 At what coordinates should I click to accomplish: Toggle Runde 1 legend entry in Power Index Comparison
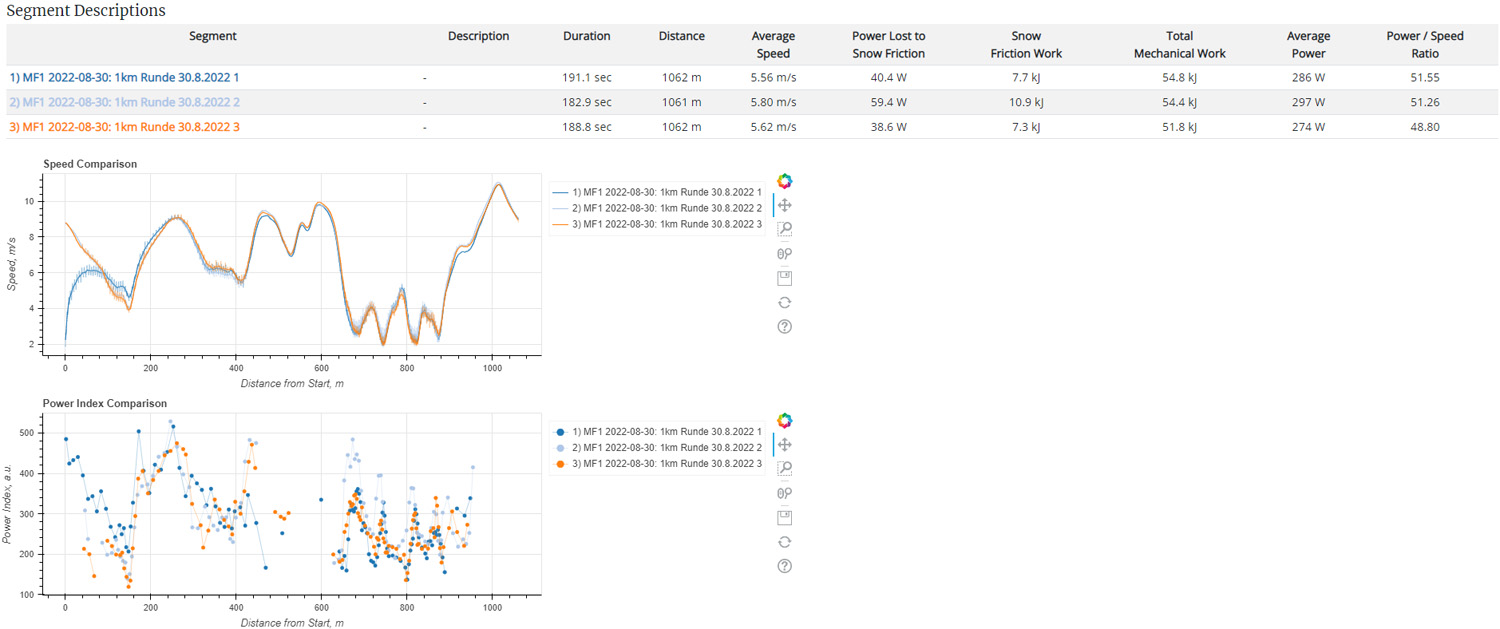click(658, 430)
